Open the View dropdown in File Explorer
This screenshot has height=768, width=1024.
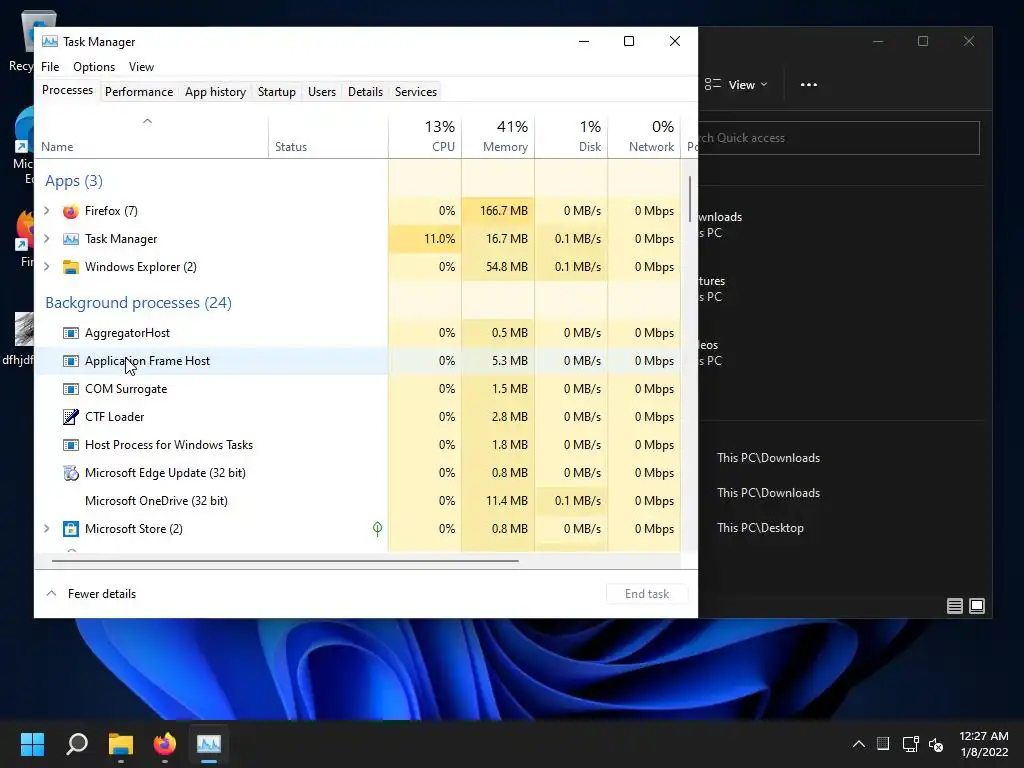736,85
